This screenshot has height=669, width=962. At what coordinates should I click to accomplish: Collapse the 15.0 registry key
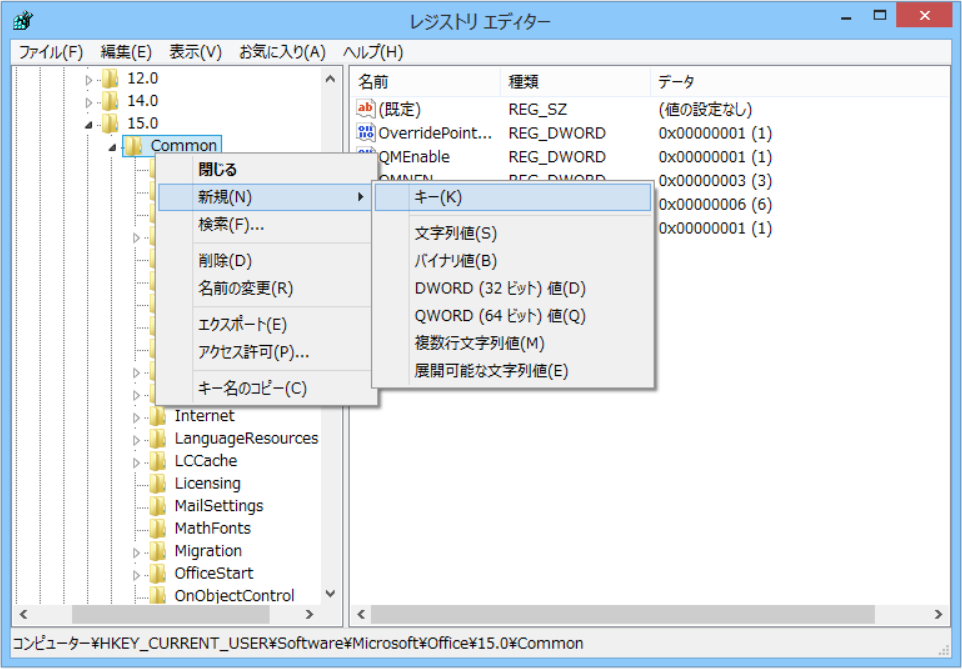click(89, 124)
